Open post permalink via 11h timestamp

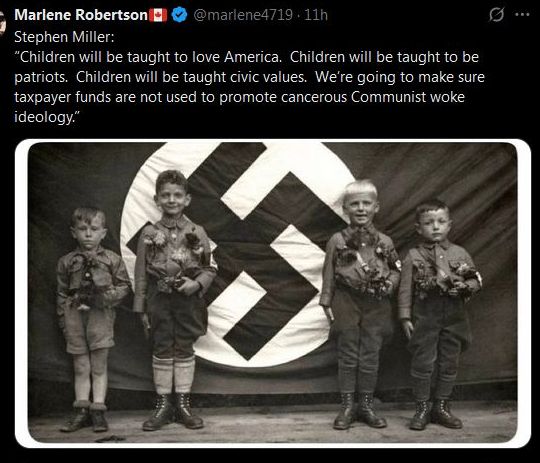(x=316, y=15)
